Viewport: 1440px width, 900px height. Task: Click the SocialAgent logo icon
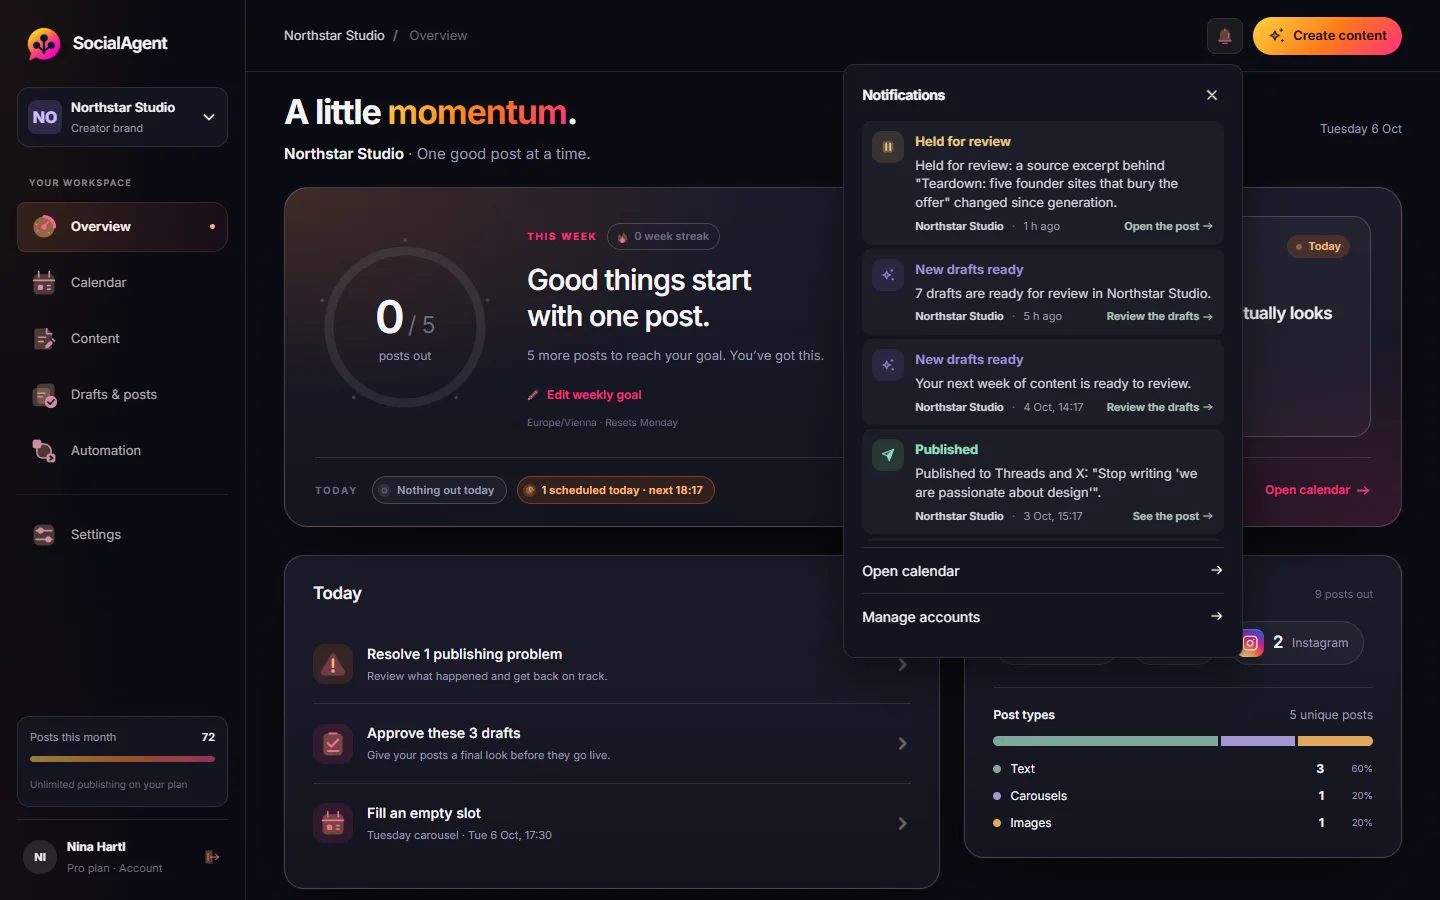tap(44, 43)
